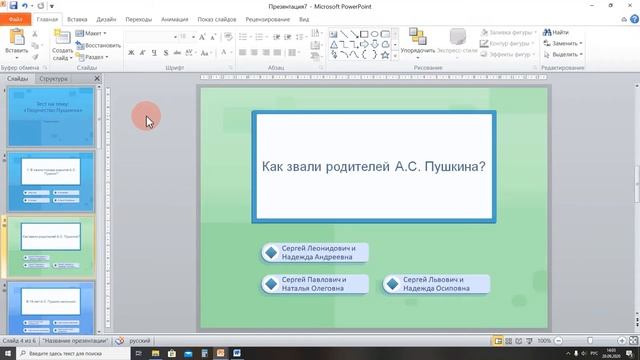Open the Section (Раздел) dropdown
This screenshot has width=640, height=360.
pyautogui.click(x=92, y=57)
